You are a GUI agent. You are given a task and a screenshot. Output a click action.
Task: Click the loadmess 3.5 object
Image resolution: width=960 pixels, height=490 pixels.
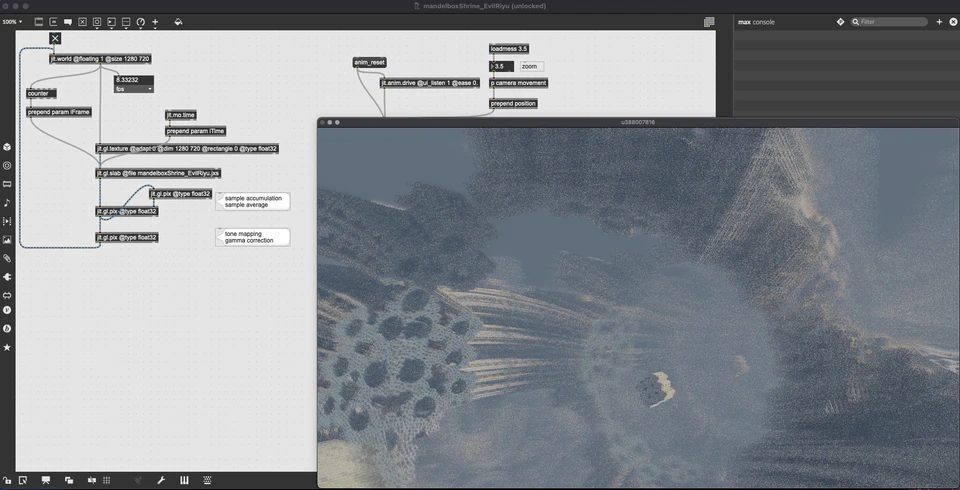509,48
